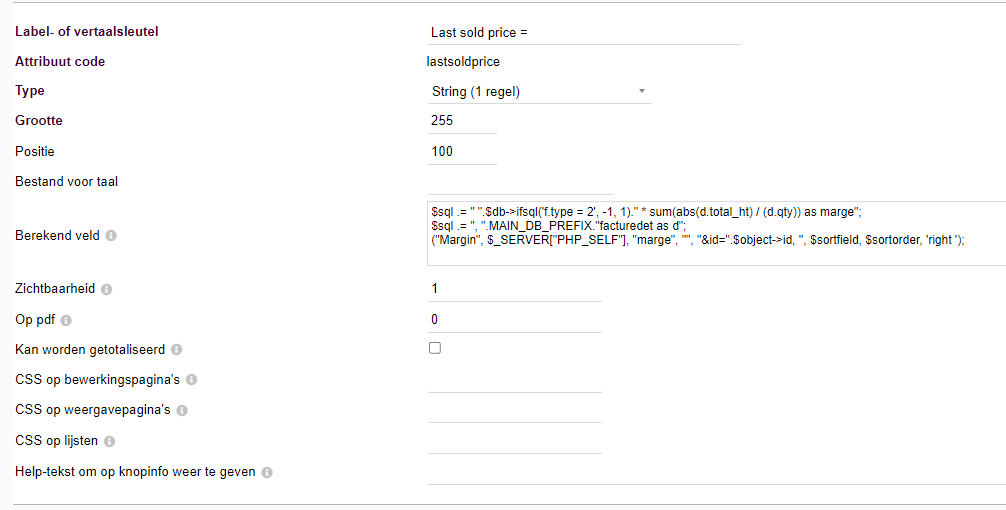Click info icon next to CSS op bewerkingspagina's
1006x510 pixels.
tap(192, 380)
